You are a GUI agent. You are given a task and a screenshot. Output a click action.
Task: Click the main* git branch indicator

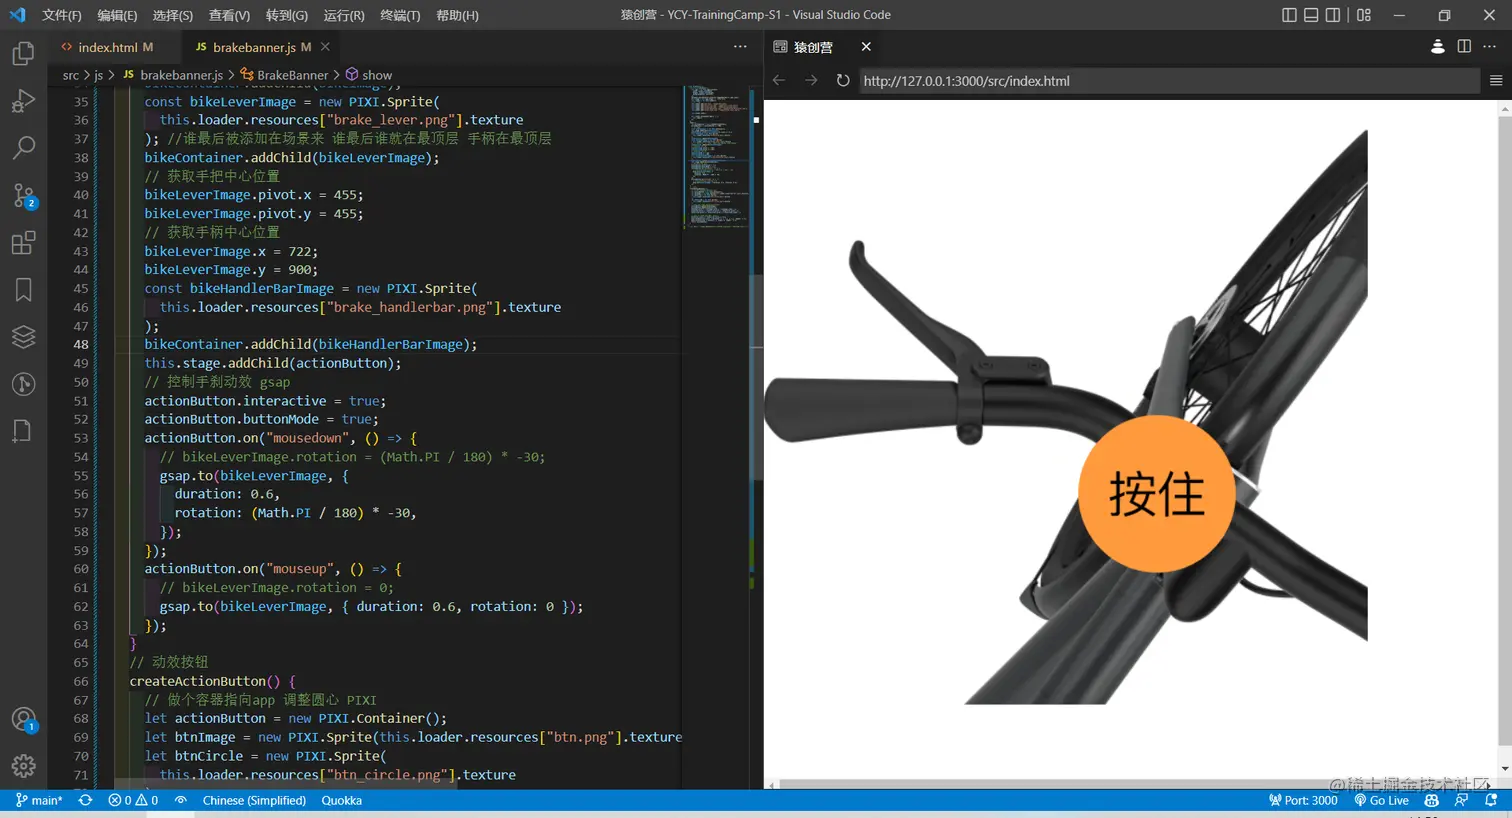point(39,800)
